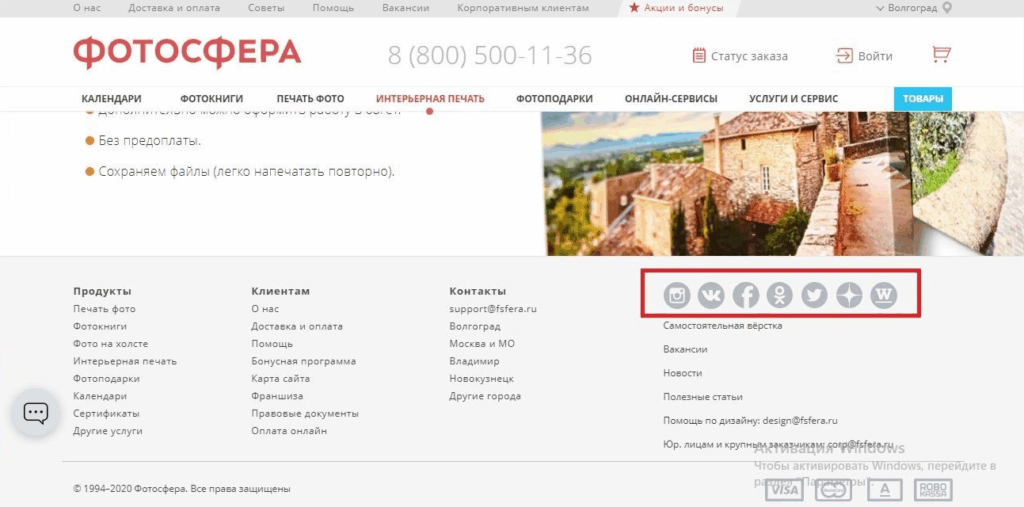Image resolution: width=1024 pixels, height=507 pixels.
Task: Open footer link Полезные статьи
Action: coord(703,397)
